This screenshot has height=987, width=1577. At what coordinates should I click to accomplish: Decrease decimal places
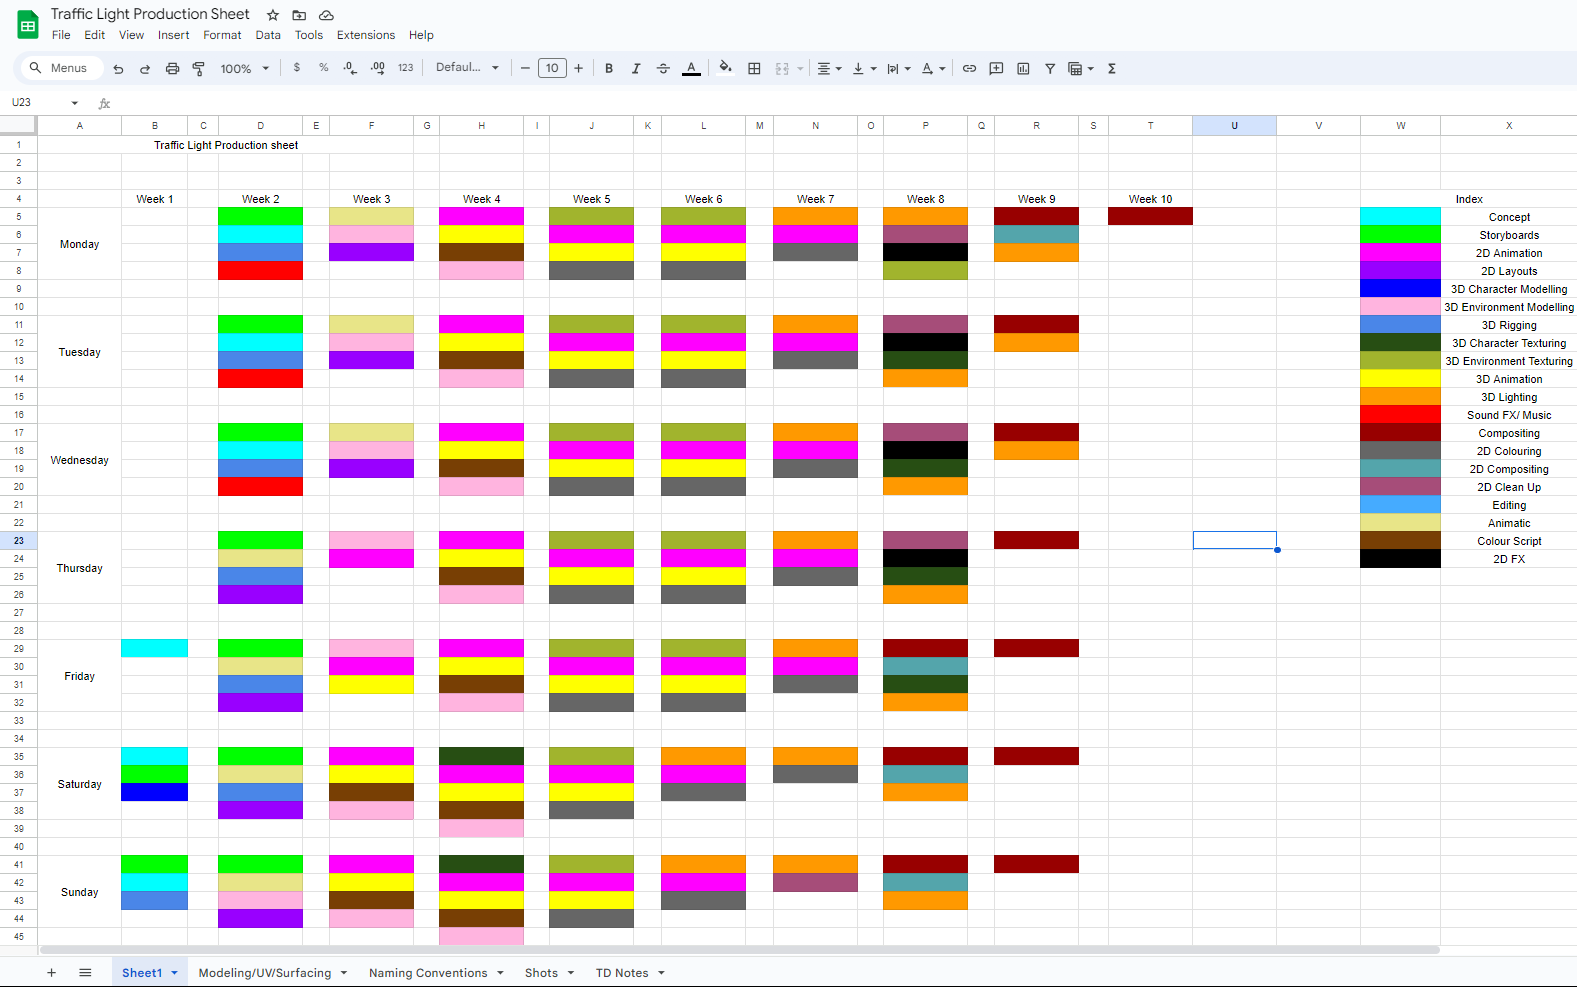coord(350,68)
